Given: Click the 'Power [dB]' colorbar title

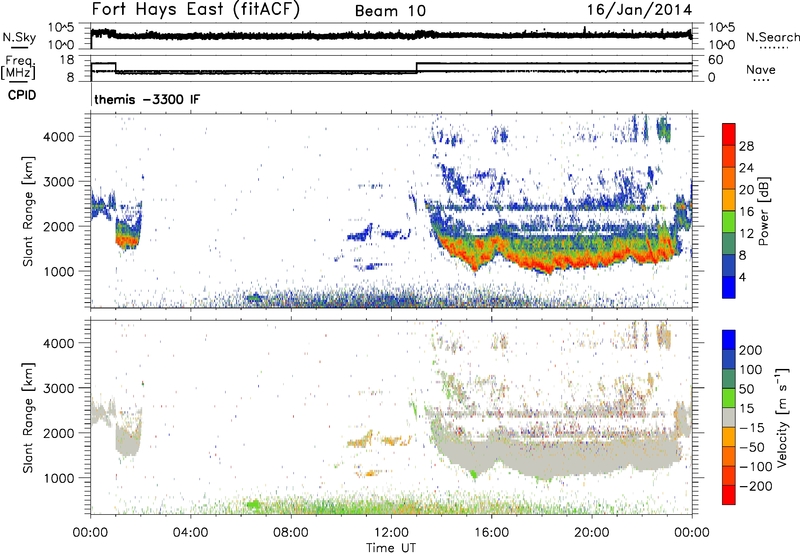Looking at the screenshot, I should tap(764, 211).
